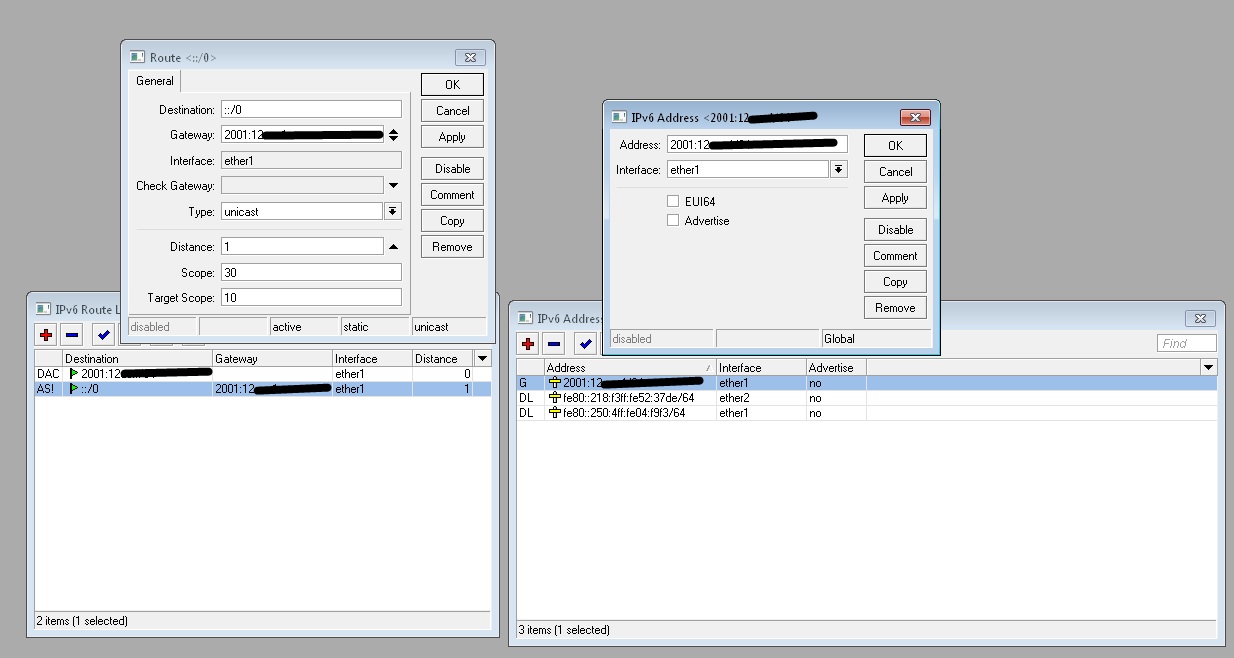The image size is (1234, 658).
Task: Select the Global 2001:12 address row
Action: 867,382
